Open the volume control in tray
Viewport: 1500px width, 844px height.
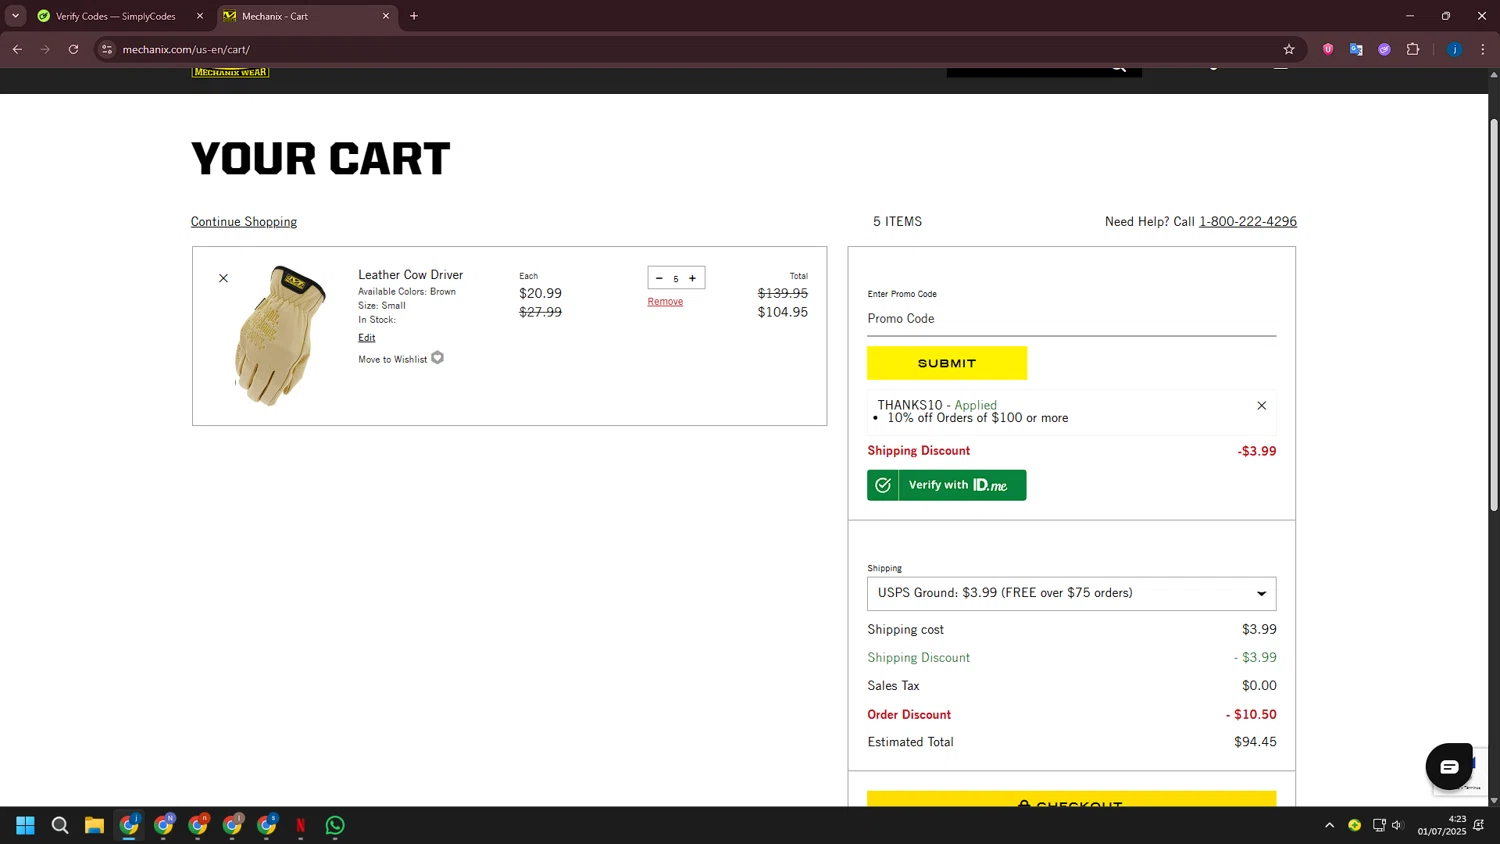(1398, 825)
